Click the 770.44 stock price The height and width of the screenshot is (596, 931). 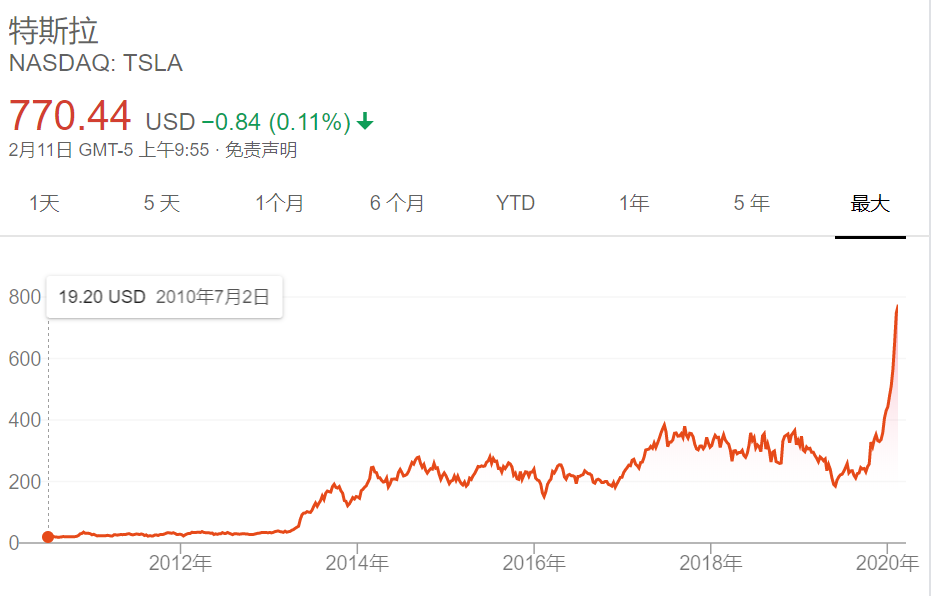70,116
